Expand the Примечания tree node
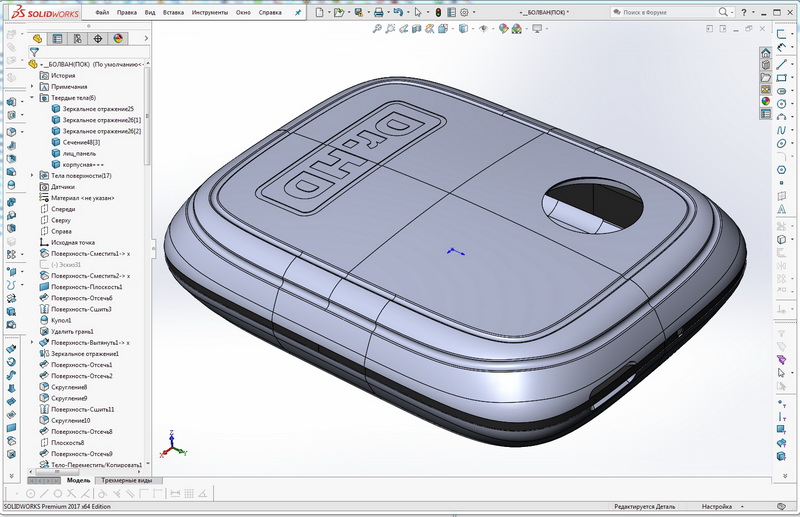 tap(32, 87)
